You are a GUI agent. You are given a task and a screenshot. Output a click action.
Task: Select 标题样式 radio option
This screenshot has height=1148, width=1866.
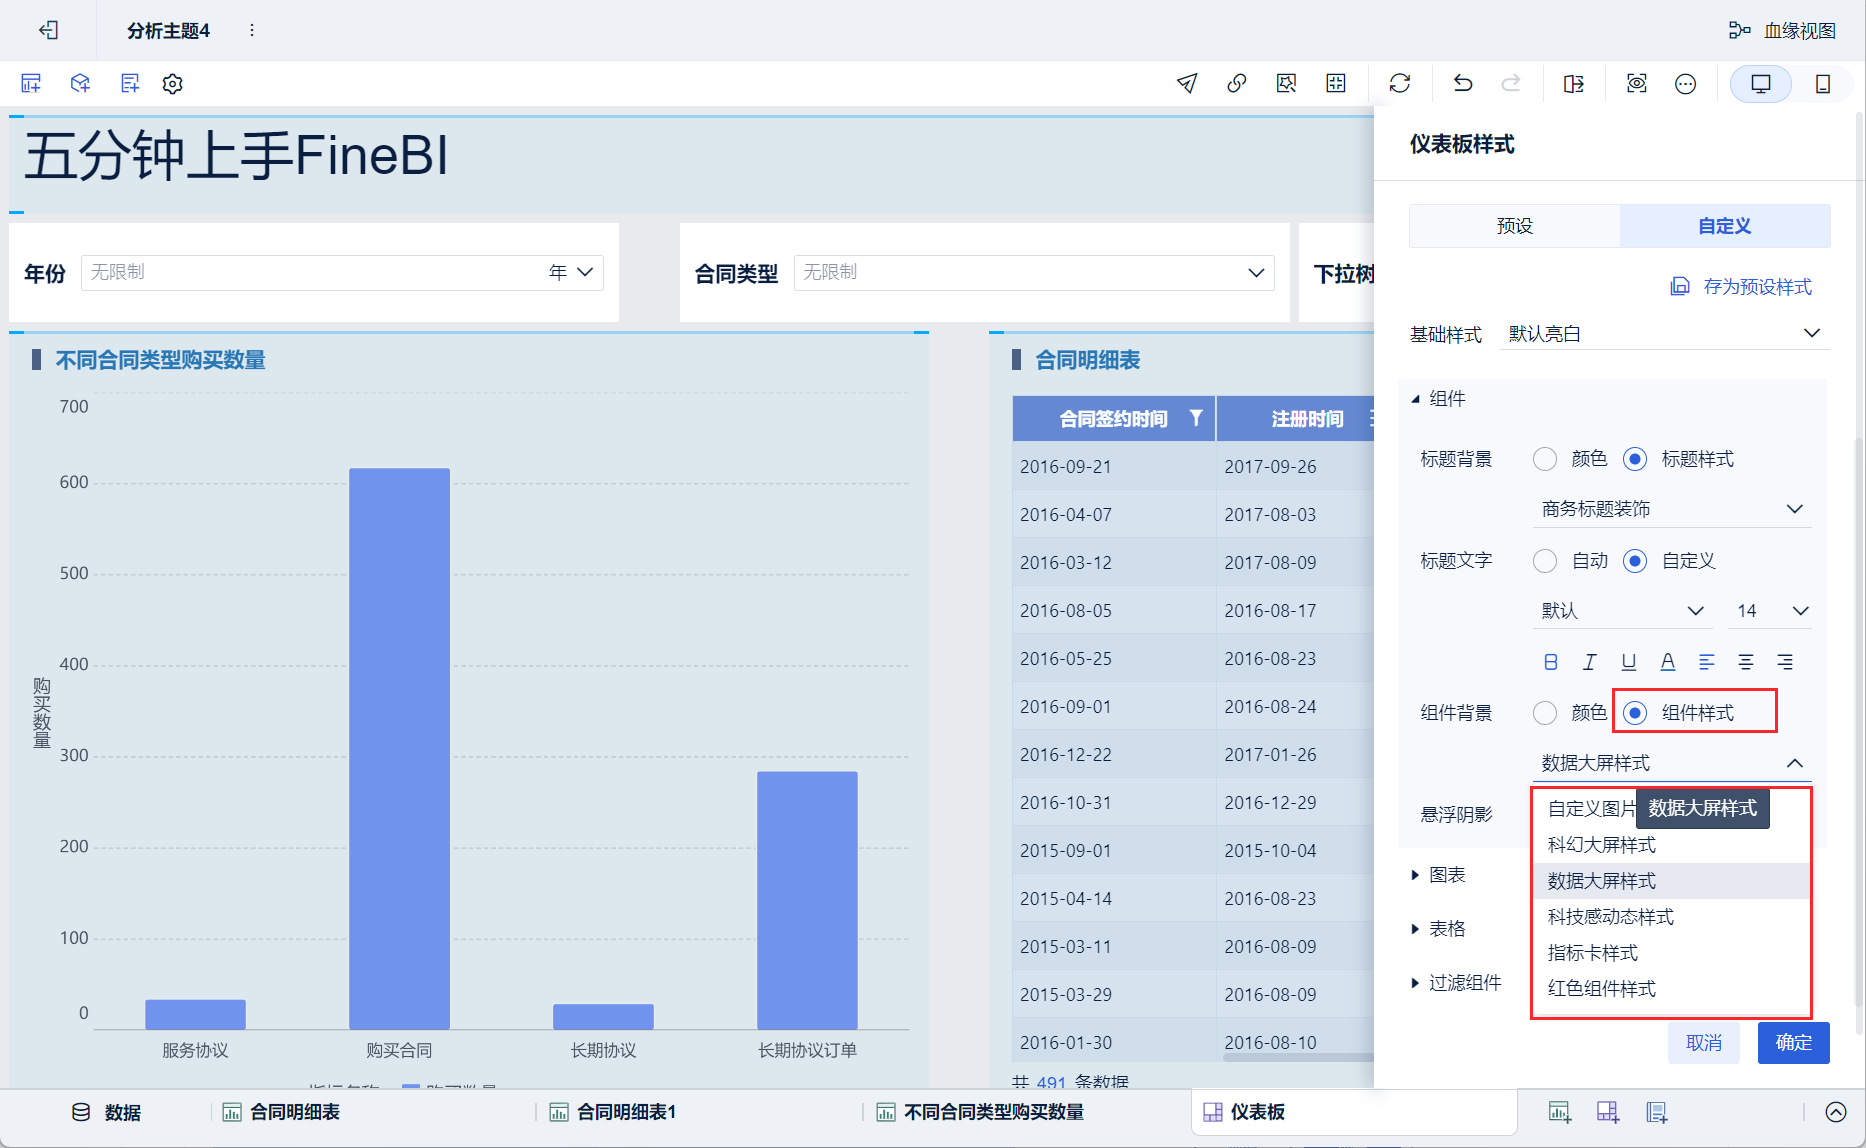(x=1635, y=459)
